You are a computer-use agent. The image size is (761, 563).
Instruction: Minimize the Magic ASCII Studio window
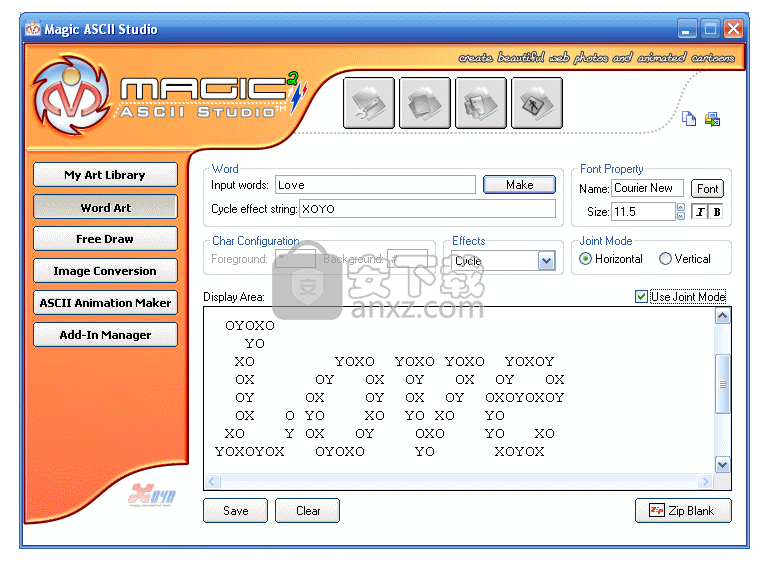tap(687, 29)
